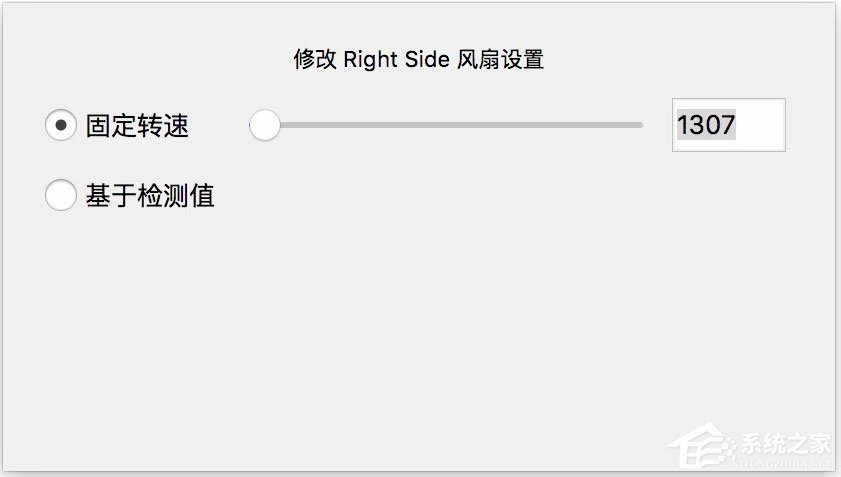The height and width of the screenshot is (477, 841).
Task: Click the 固定转速 label text
Action: point(137,126)
